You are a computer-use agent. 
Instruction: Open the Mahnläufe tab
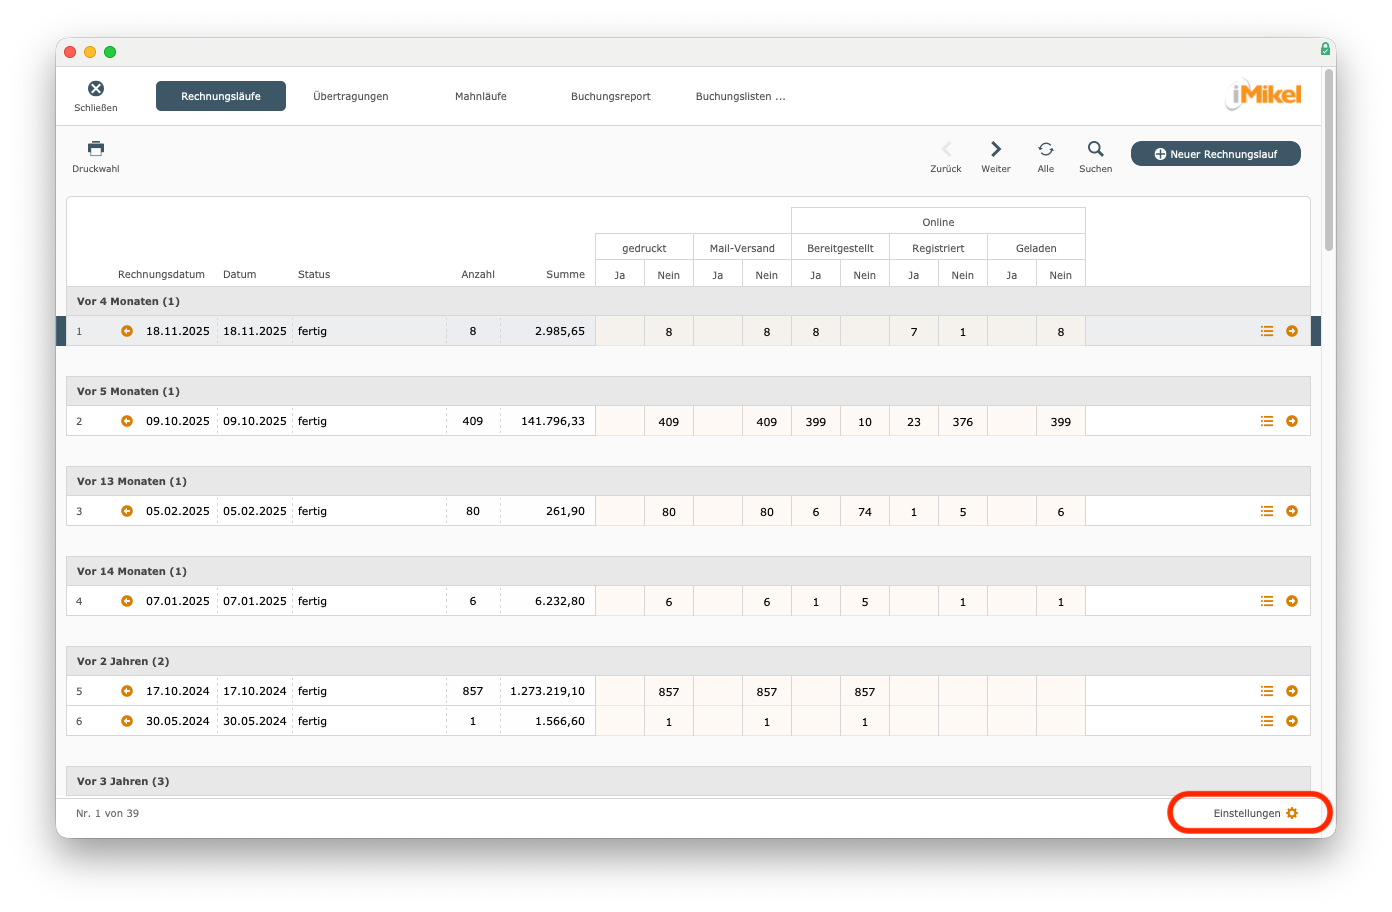[x=481, y=96]
